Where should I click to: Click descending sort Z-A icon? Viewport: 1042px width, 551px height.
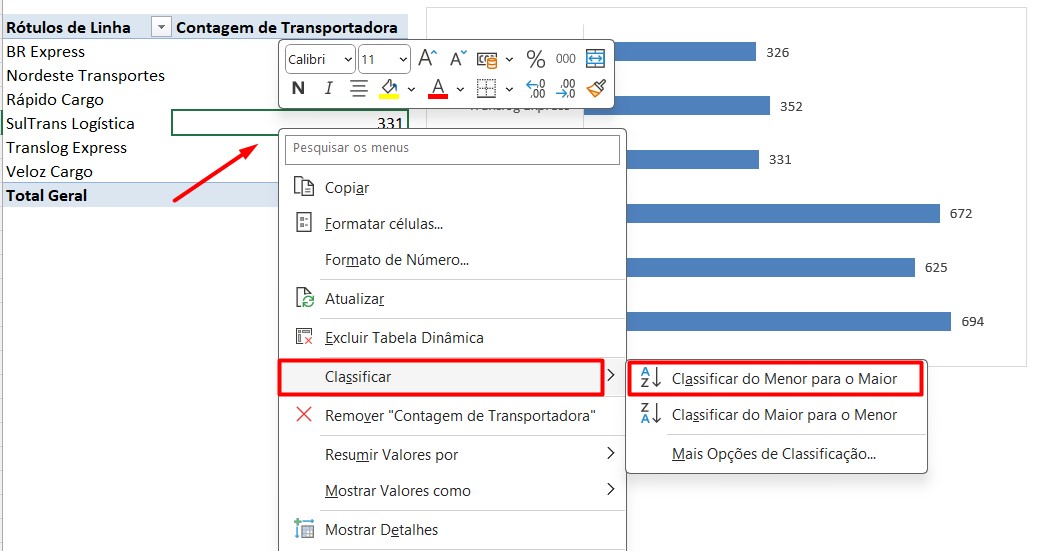click(x=651, y=413)
